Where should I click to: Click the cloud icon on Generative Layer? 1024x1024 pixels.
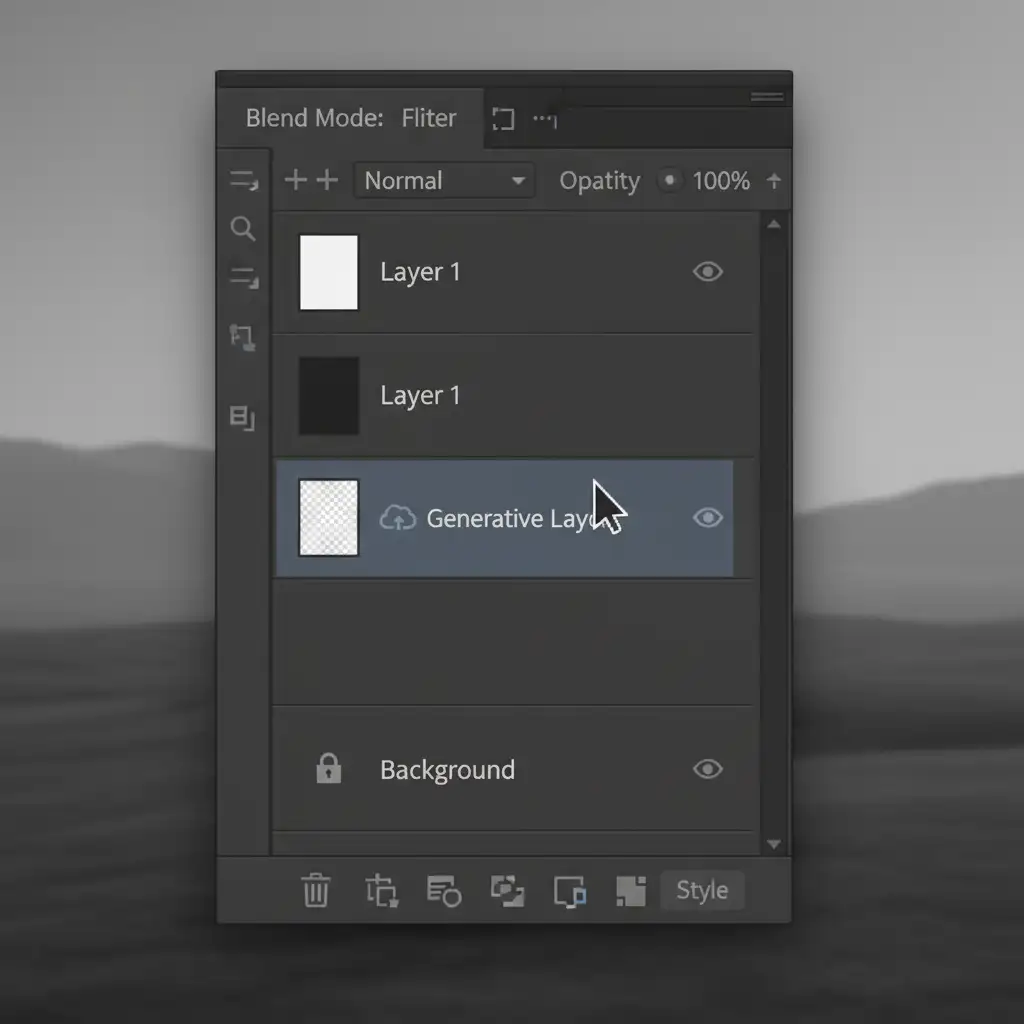(397, 518)
